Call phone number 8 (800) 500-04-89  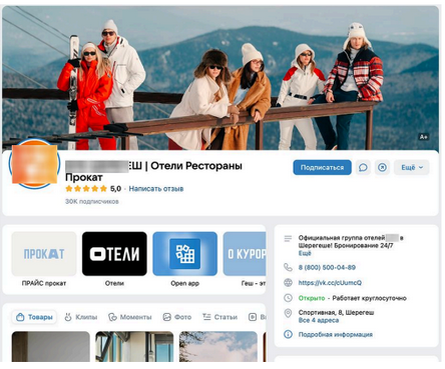pos(327,267)
